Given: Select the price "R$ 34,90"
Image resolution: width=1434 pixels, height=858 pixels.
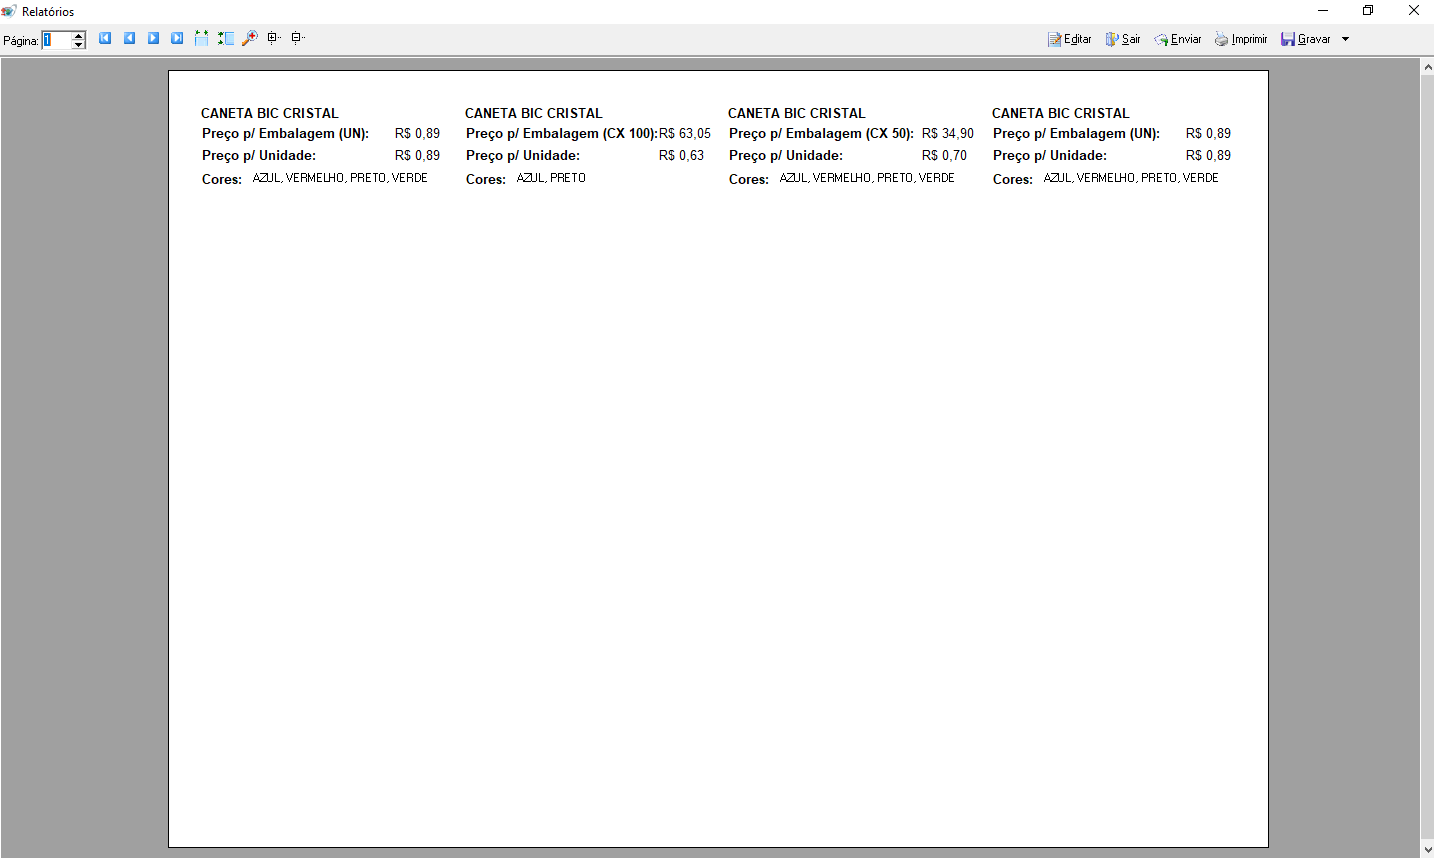Looking at the screenshot, I should [948, 133].
